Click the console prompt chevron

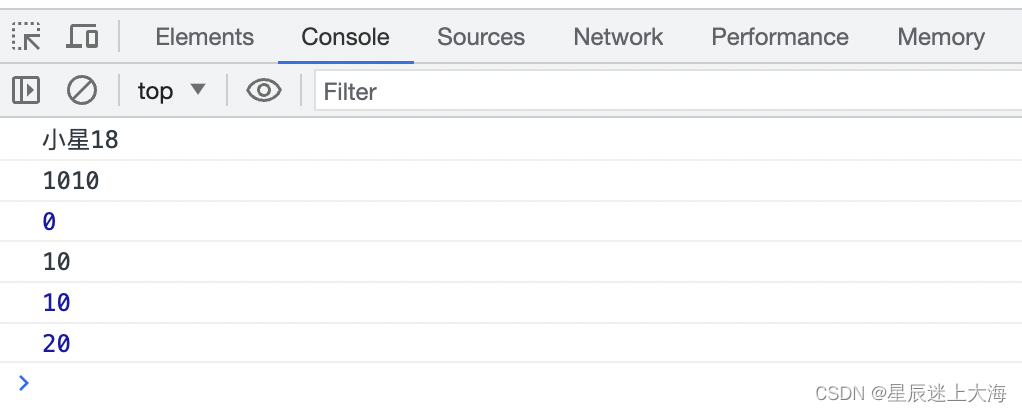pos(23,383)
